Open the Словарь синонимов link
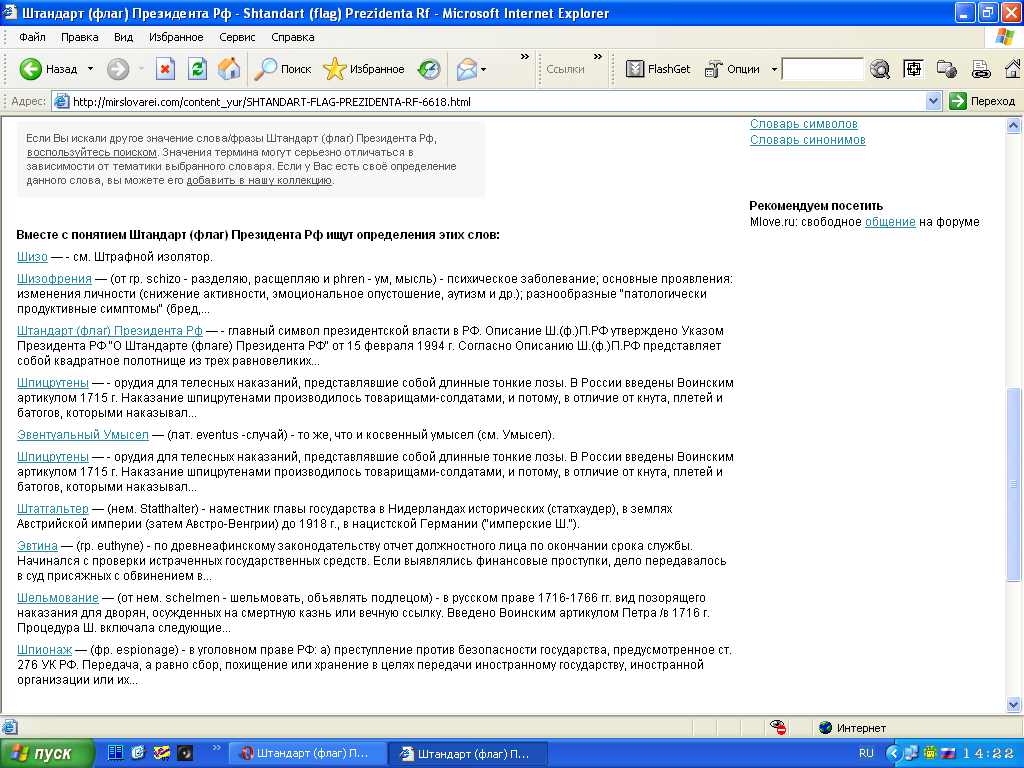Viewport: 1024px width, 768px height. coord(807,140)
